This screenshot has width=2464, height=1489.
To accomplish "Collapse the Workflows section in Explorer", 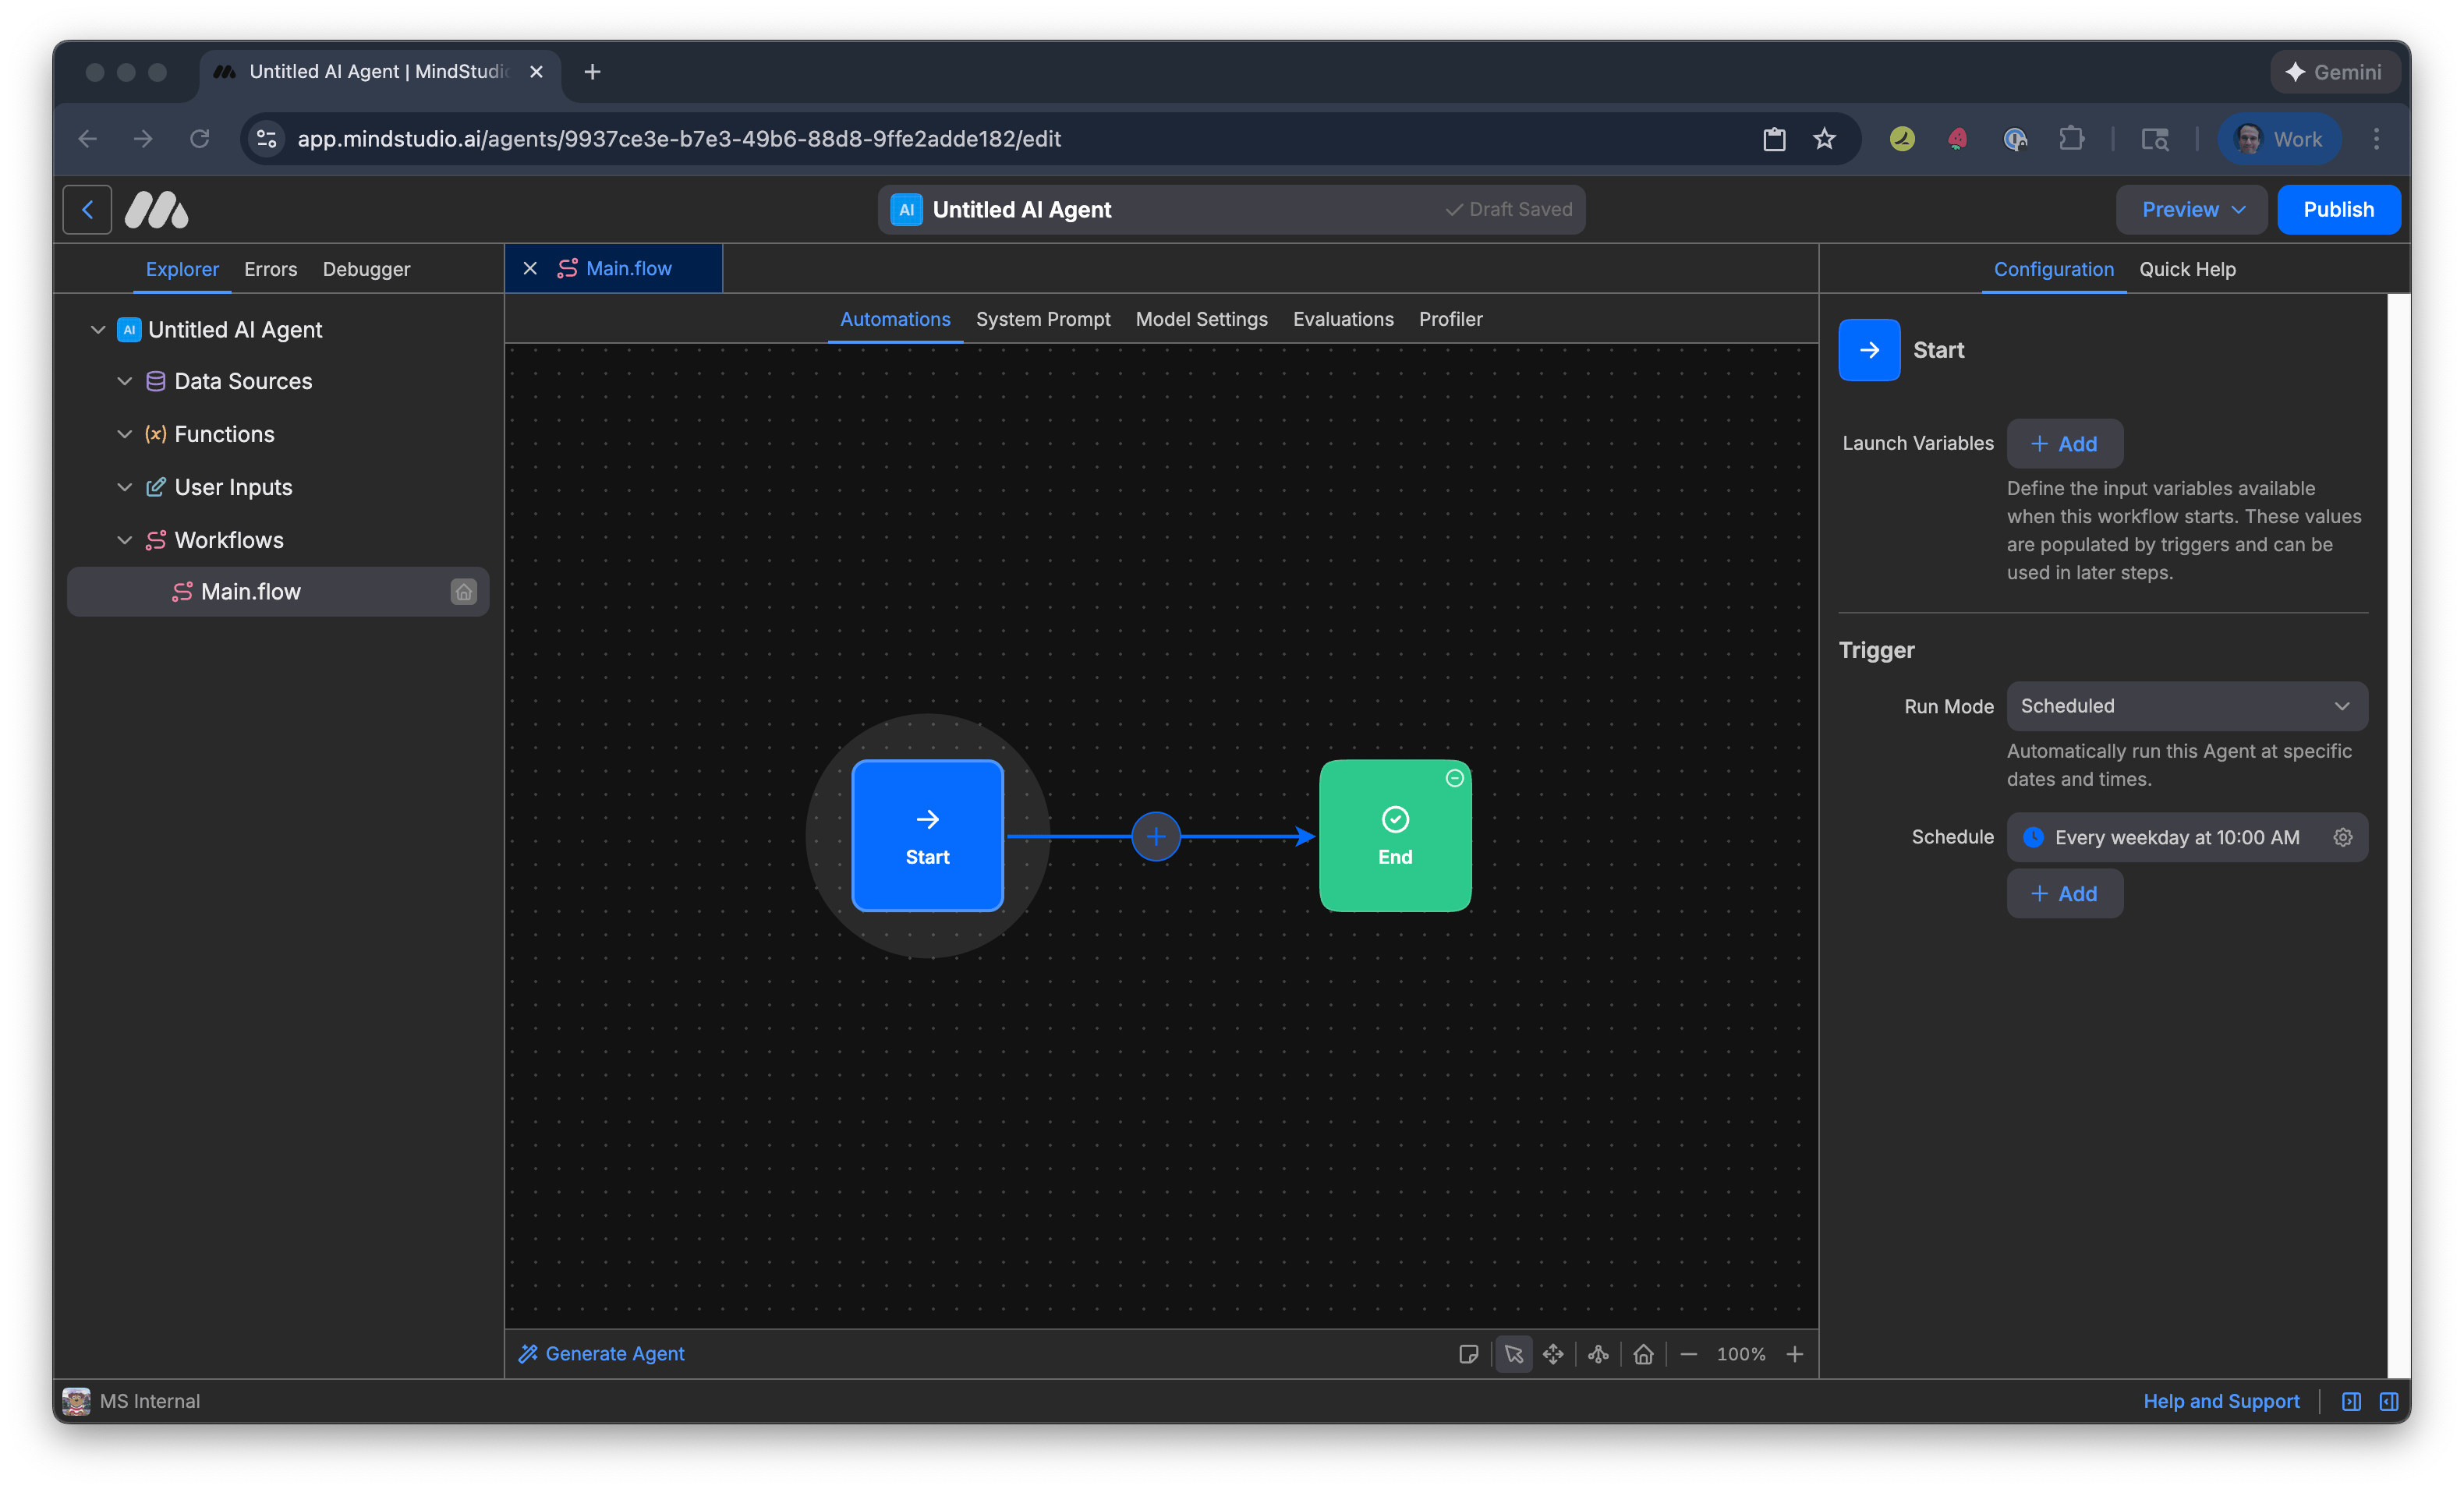I will [125, 539].
